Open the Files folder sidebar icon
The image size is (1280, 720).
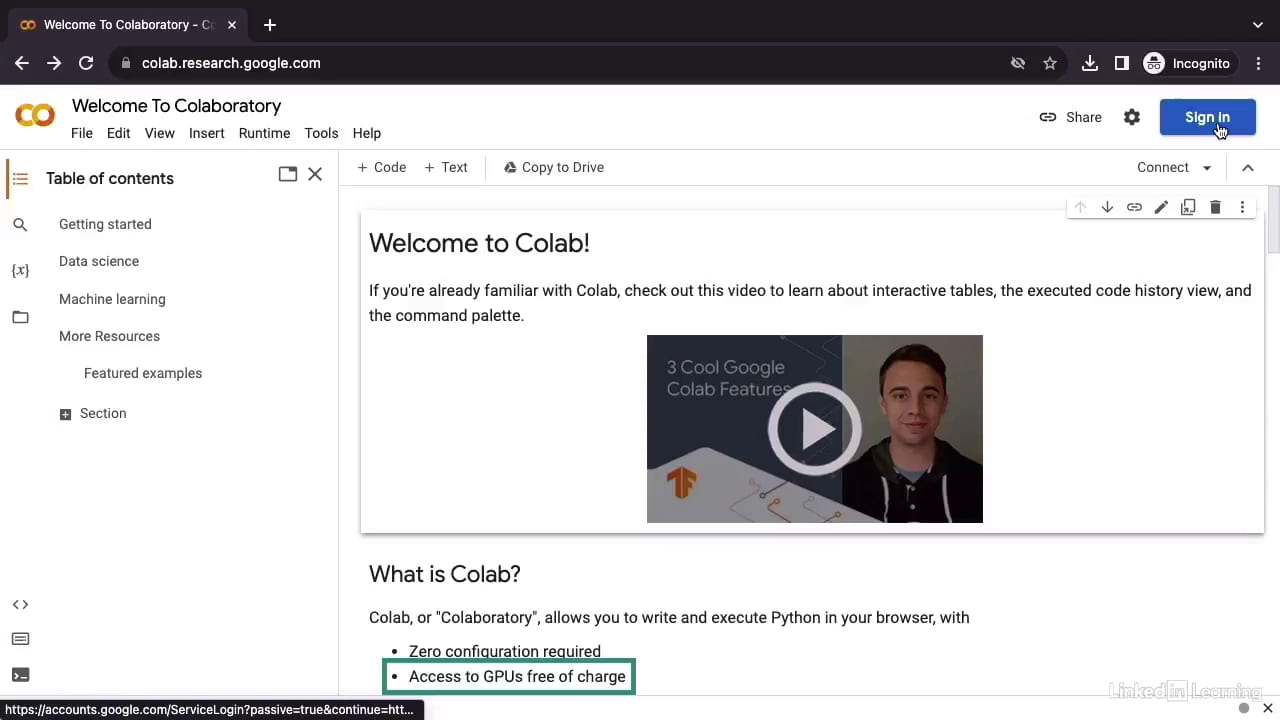coord(20,317)
